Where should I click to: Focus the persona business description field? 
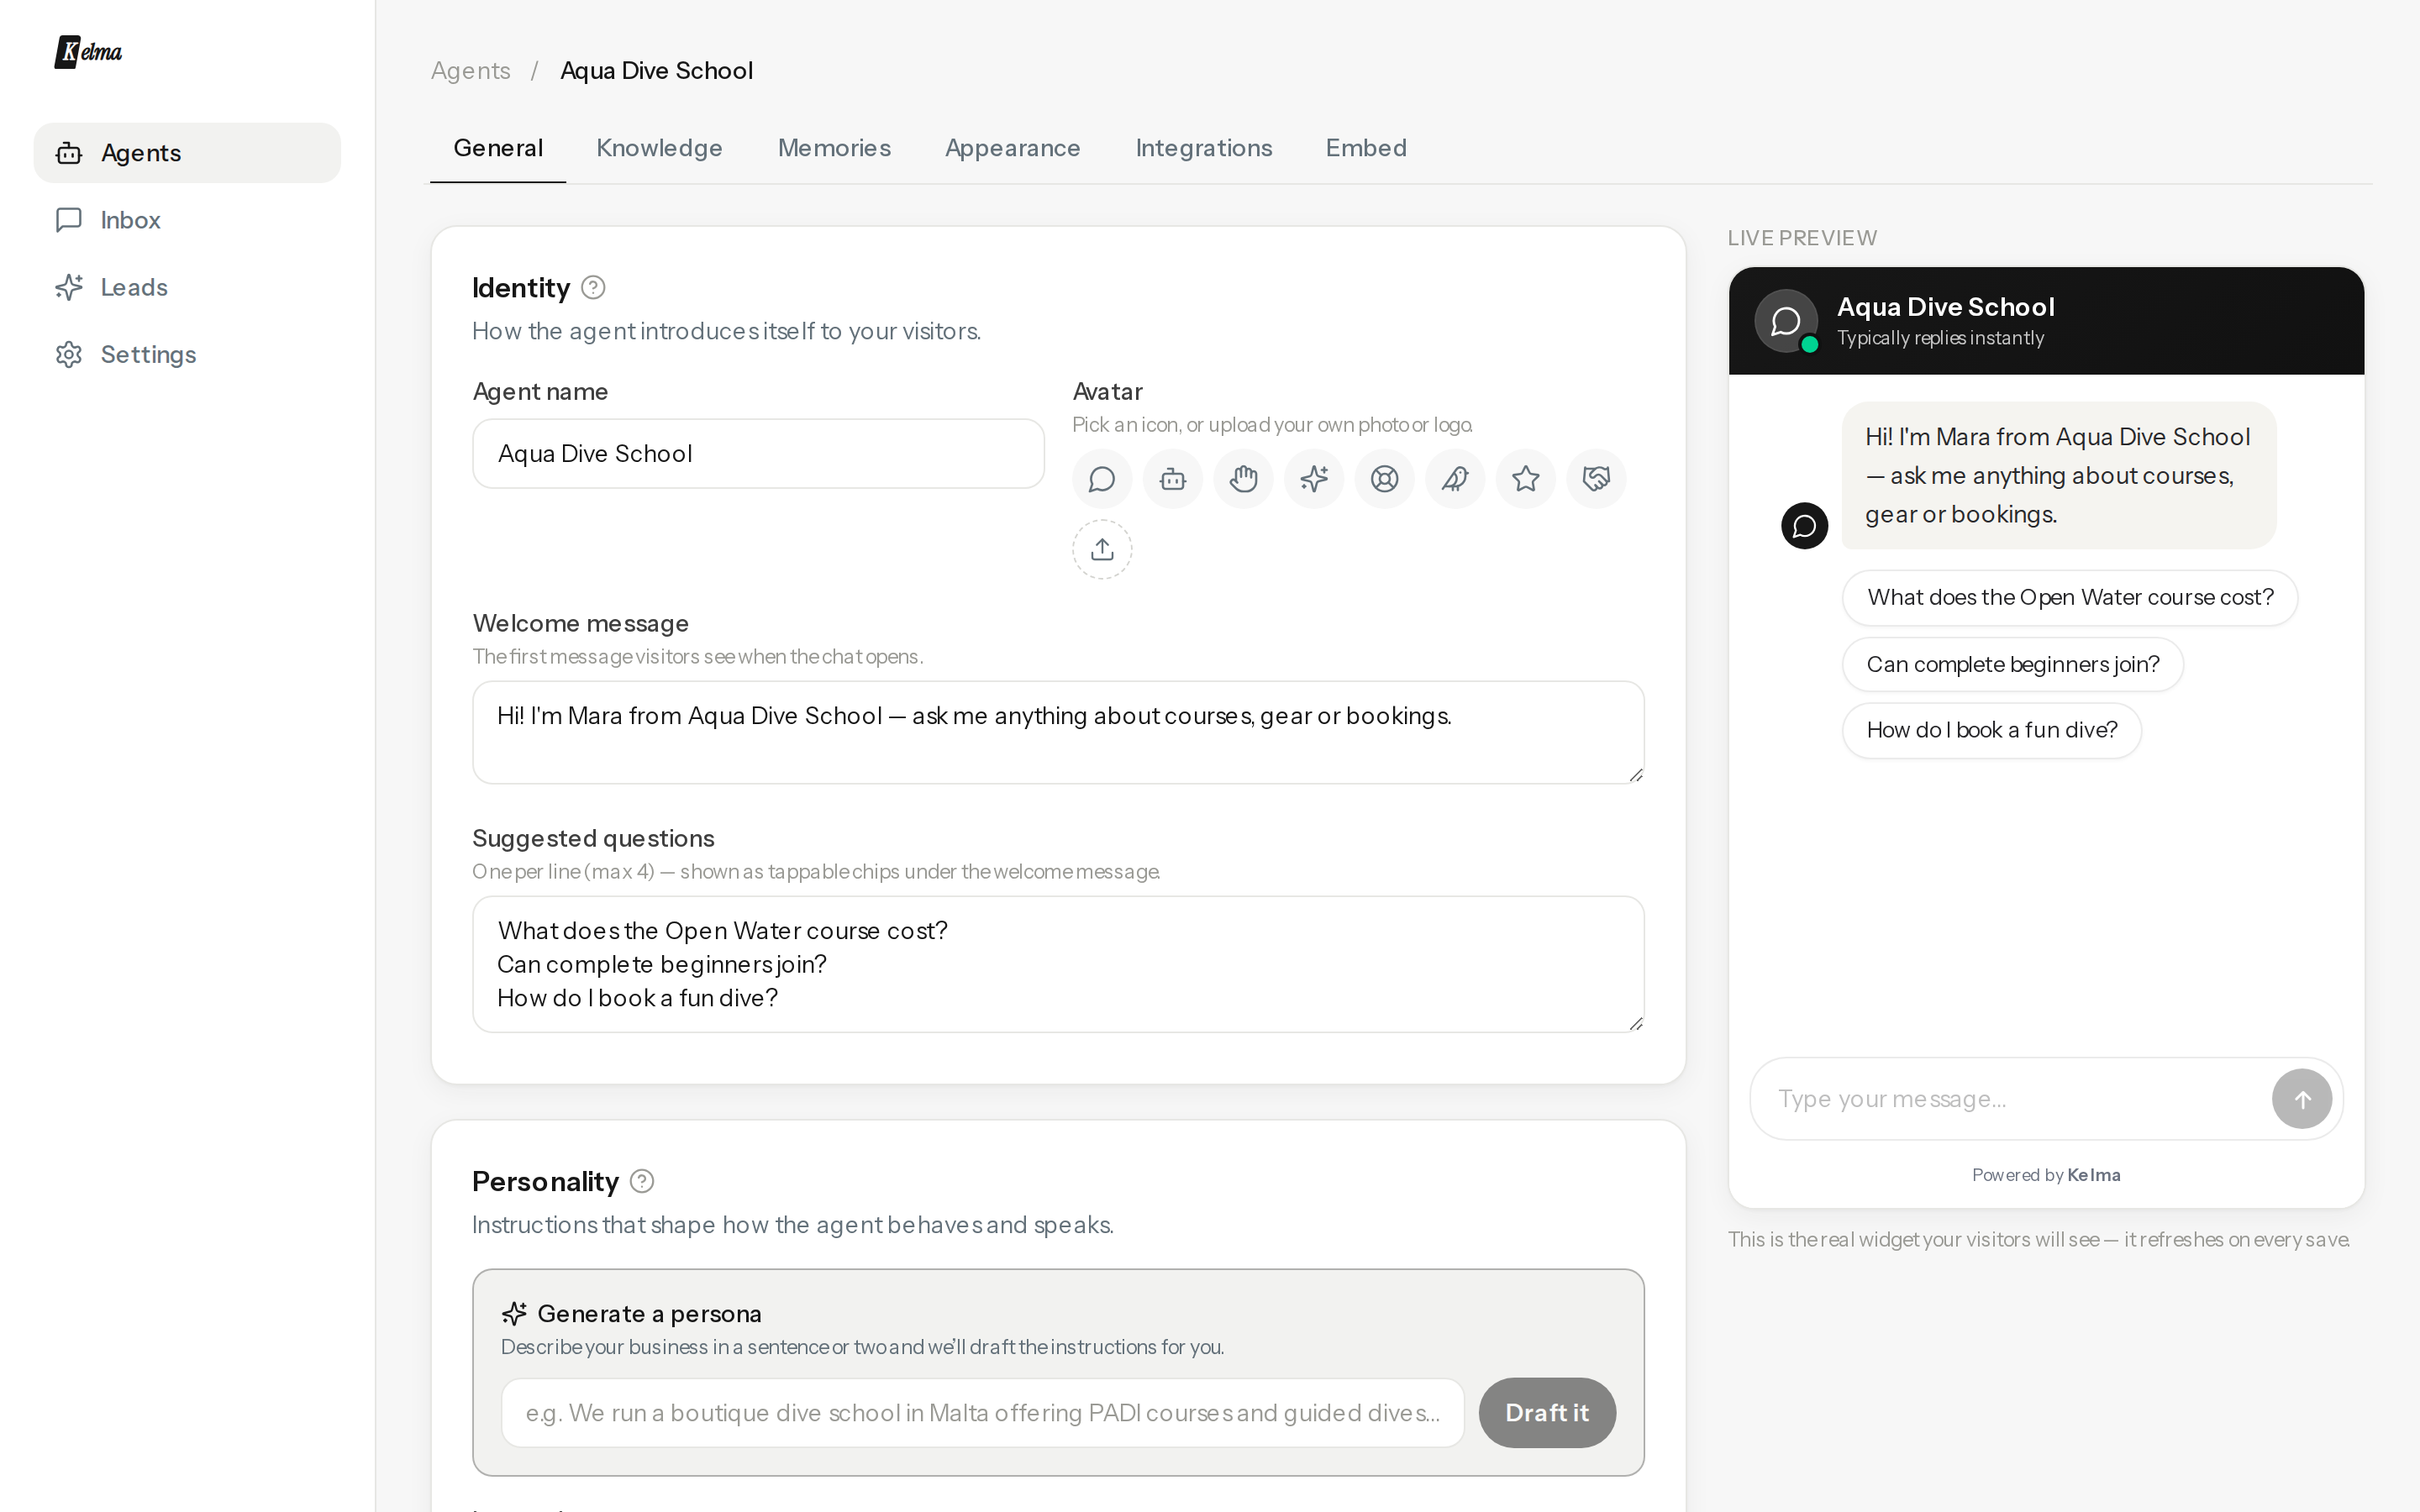pos(983,1413)
